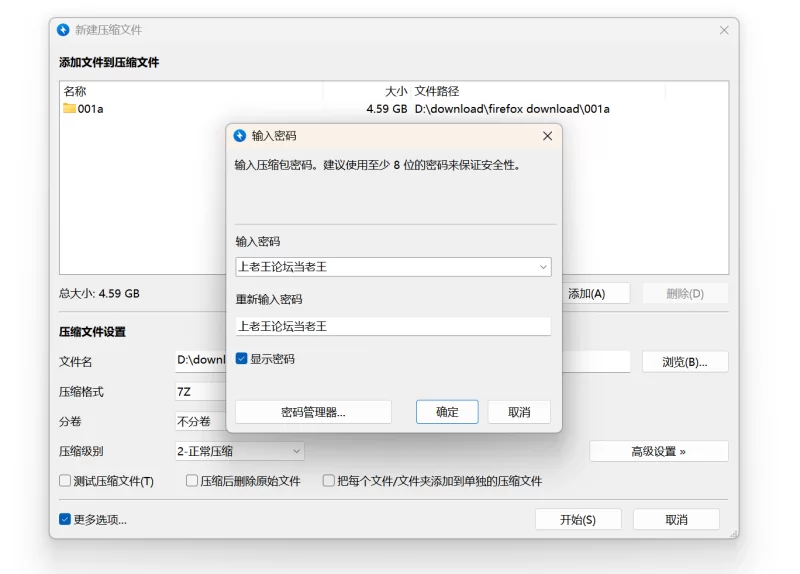Expand 高级设置 » options
The image size is (800, 574).
tap(658, 452)
